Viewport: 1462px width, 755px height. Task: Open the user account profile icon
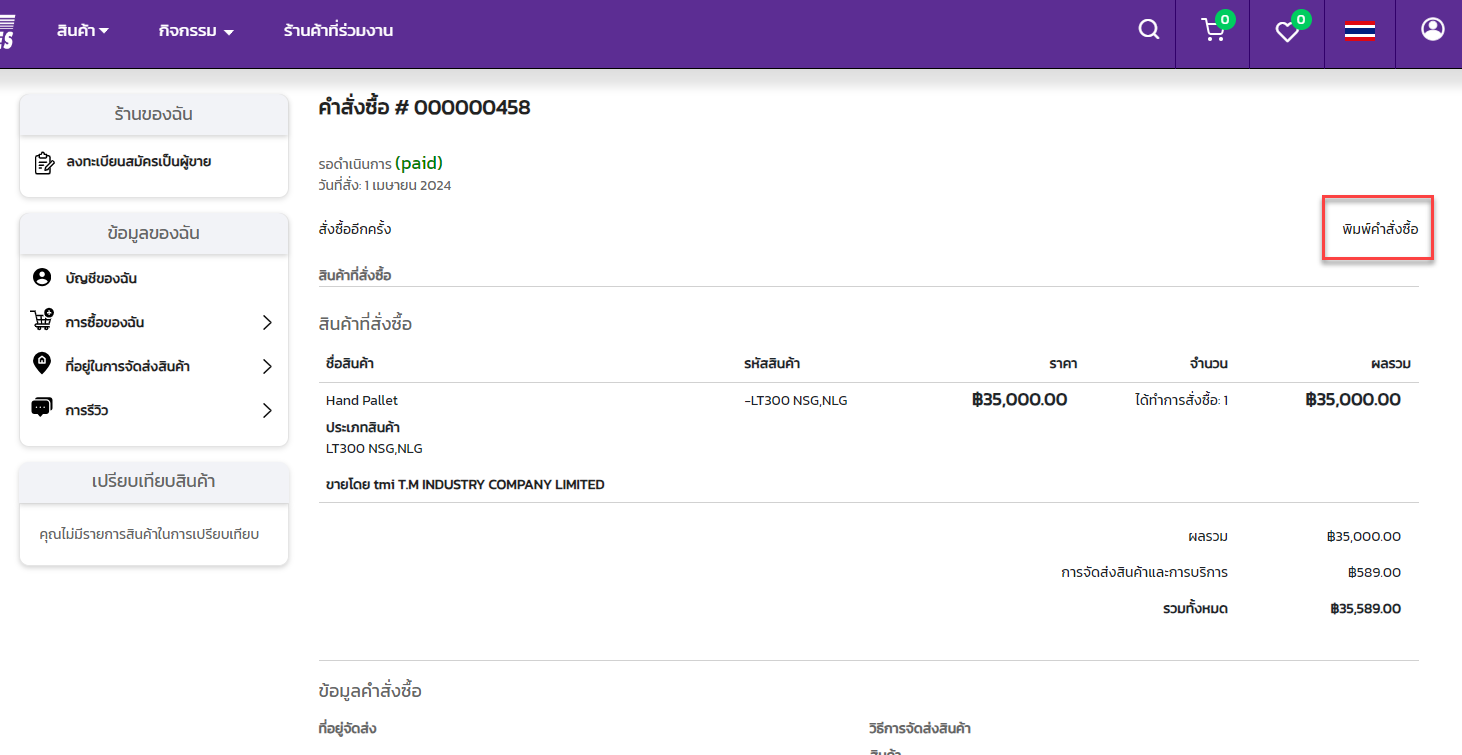click(x=1432, y=30)
